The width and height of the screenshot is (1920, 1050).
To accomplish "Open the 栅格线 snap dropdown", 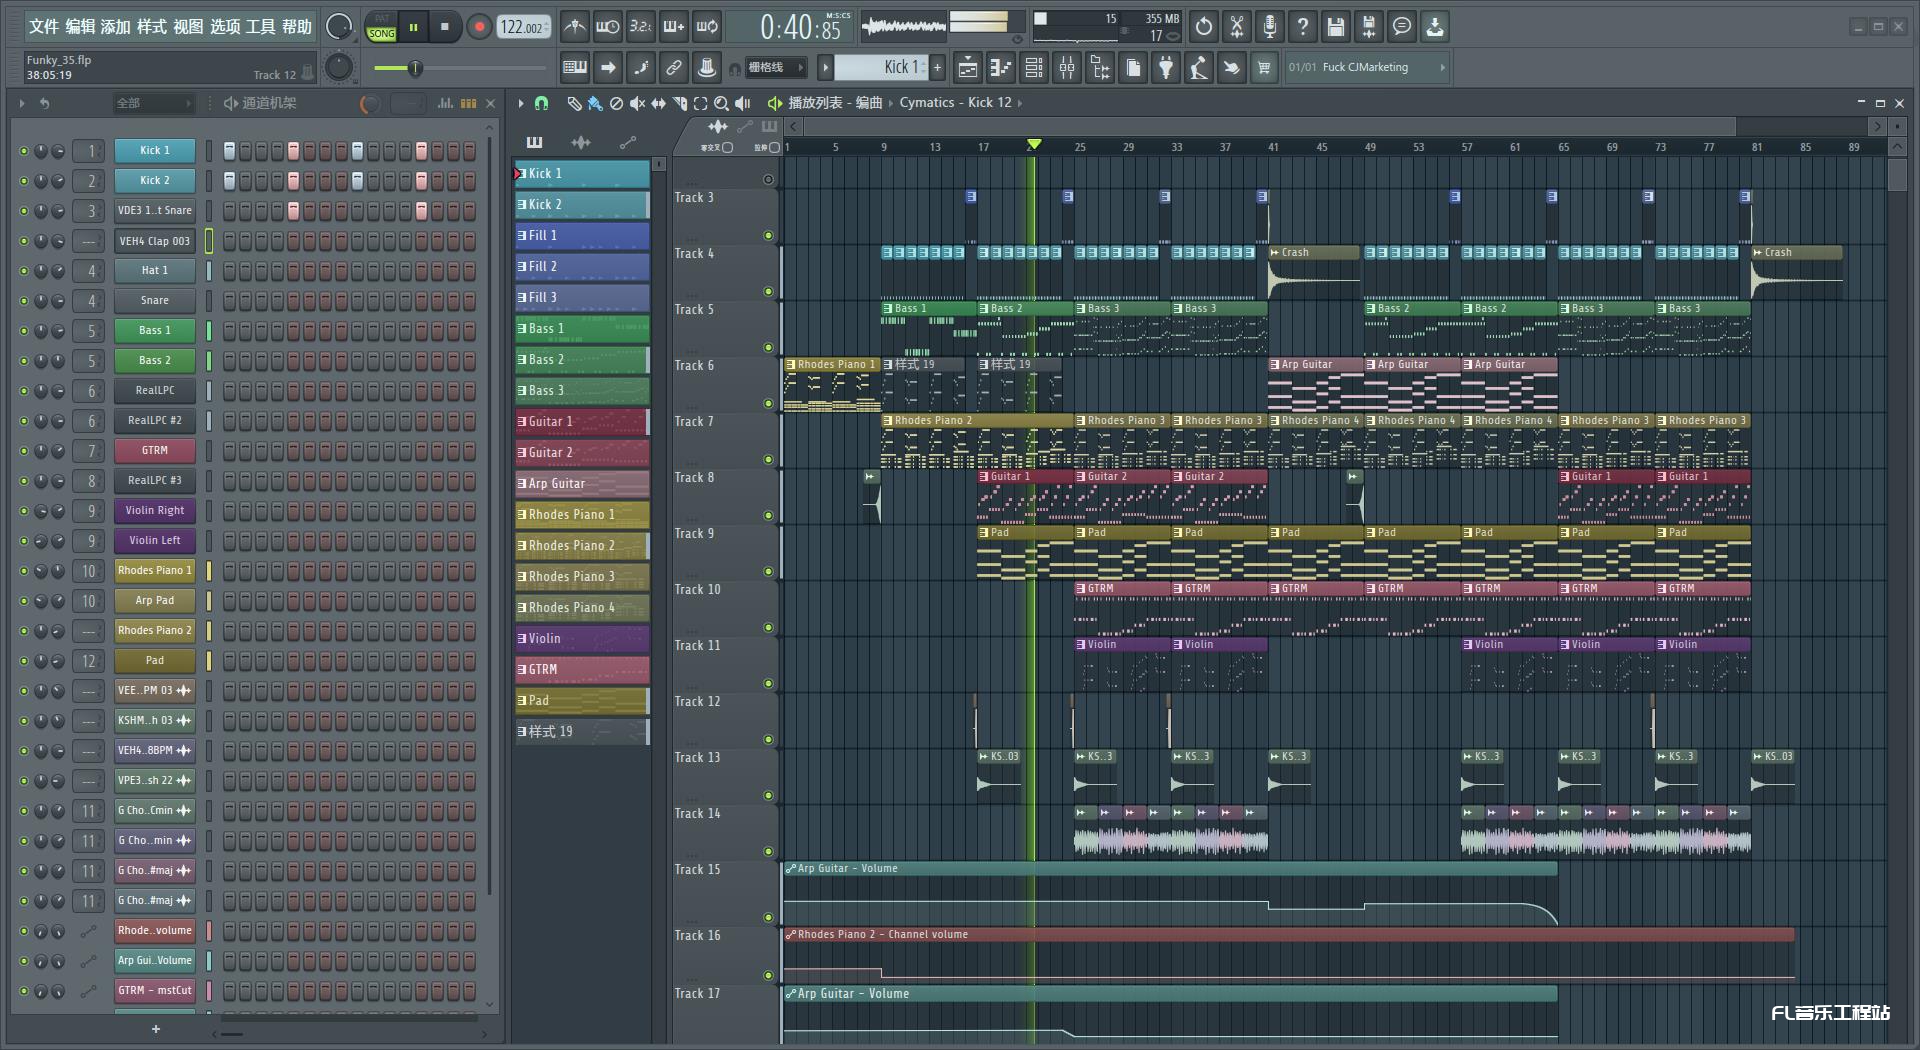I will pos(775,68).
